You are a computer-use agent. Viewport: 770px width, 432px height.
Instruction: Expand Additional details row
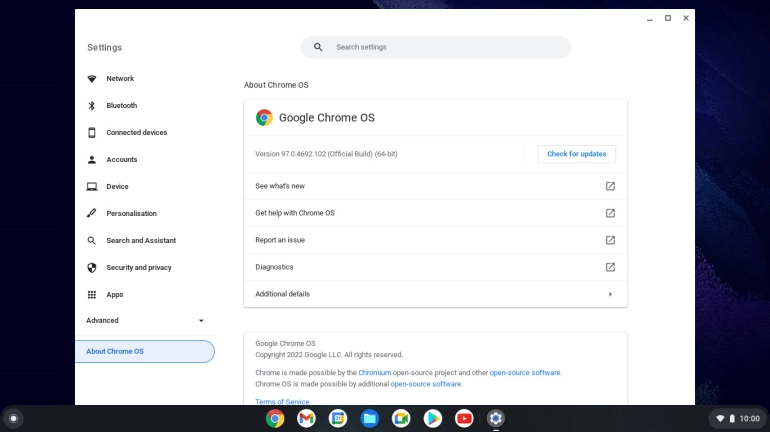point(435,294)
